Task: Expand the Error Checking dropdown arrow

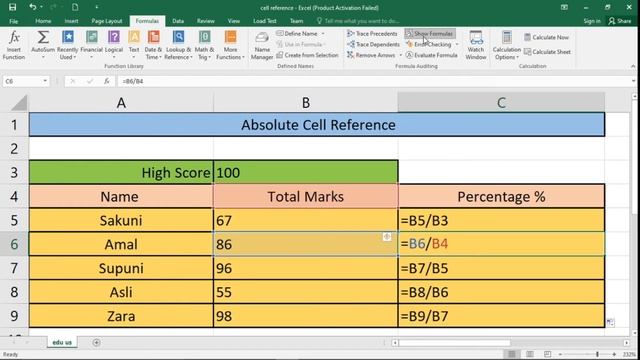Action: [457, 44]
